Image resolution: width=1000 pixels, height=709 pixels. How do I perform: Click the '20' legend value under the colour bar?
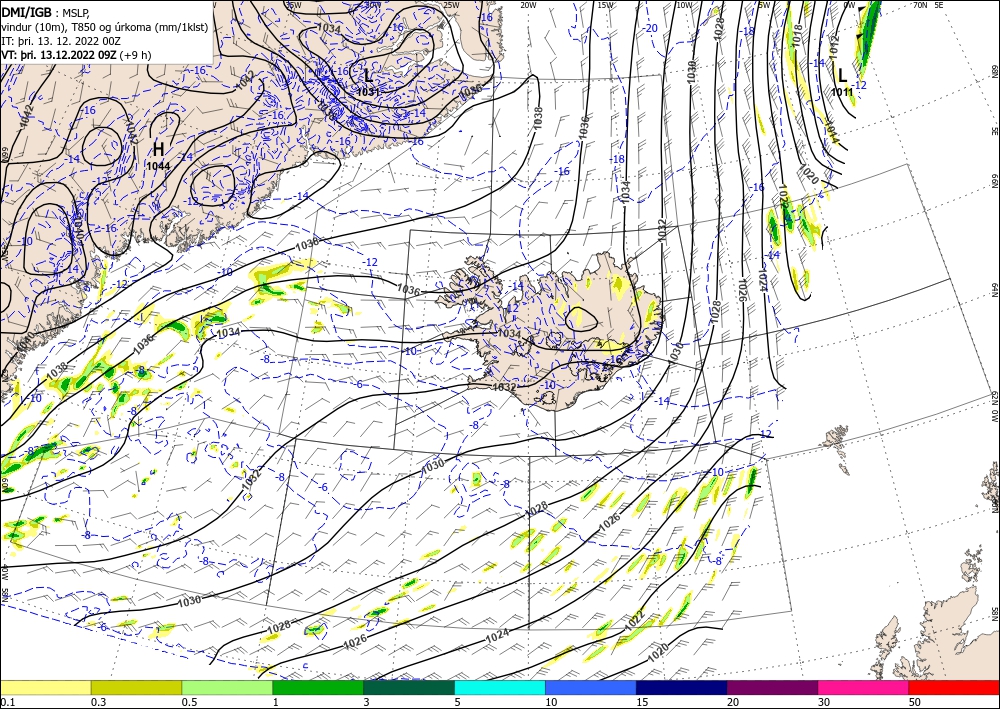pos(733,702)
